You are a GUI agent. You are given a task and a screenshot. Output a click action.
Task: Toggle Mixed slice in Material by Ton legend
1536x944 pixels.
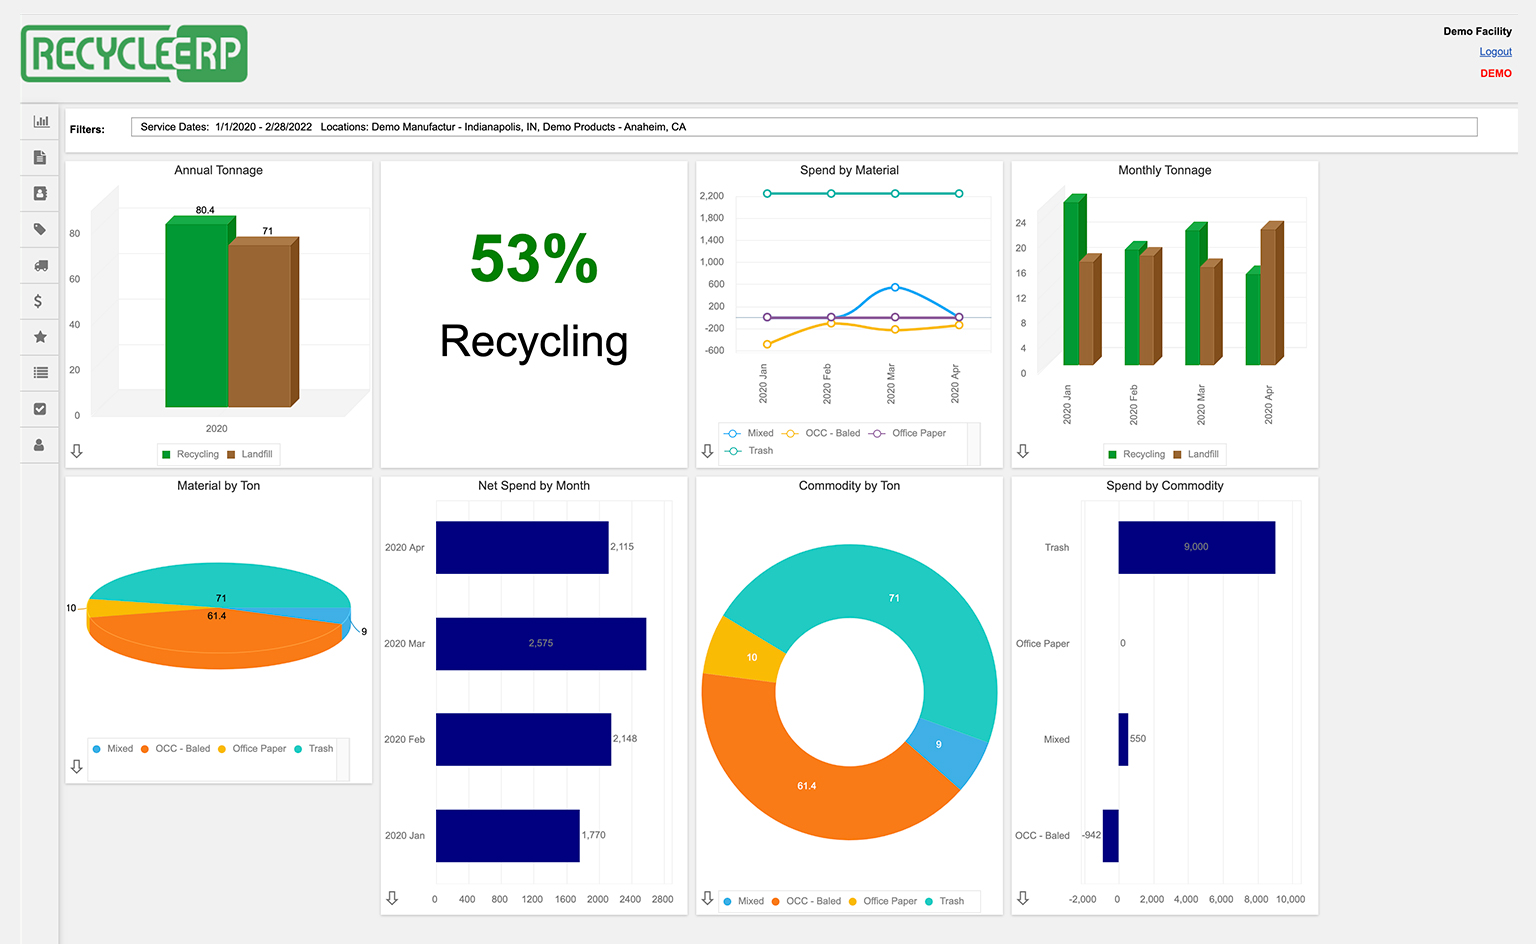pos(113,749)
